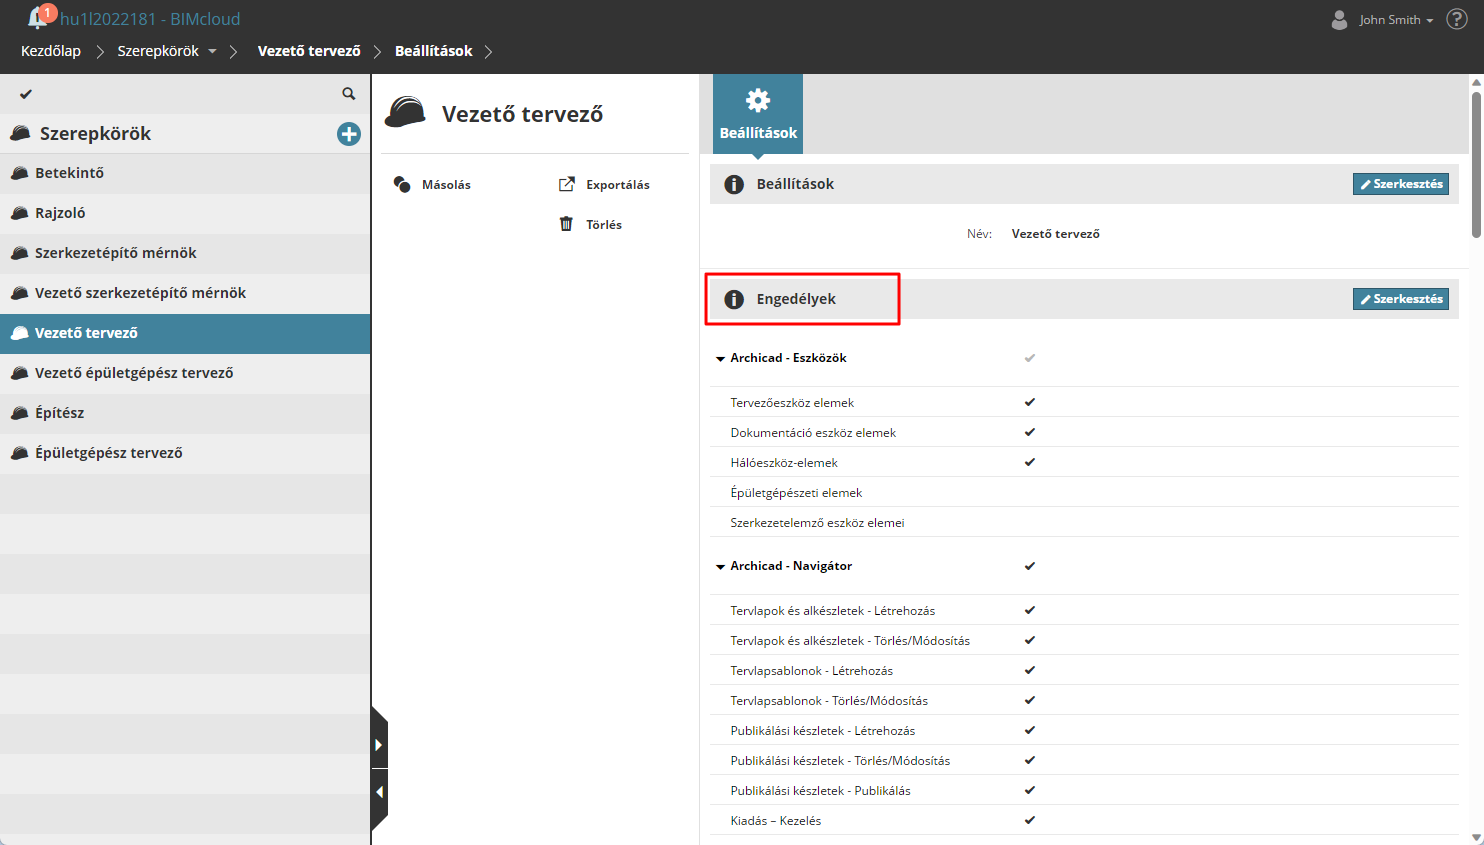Click the info icon beside Engedélyek heading

tap(734, 299)
